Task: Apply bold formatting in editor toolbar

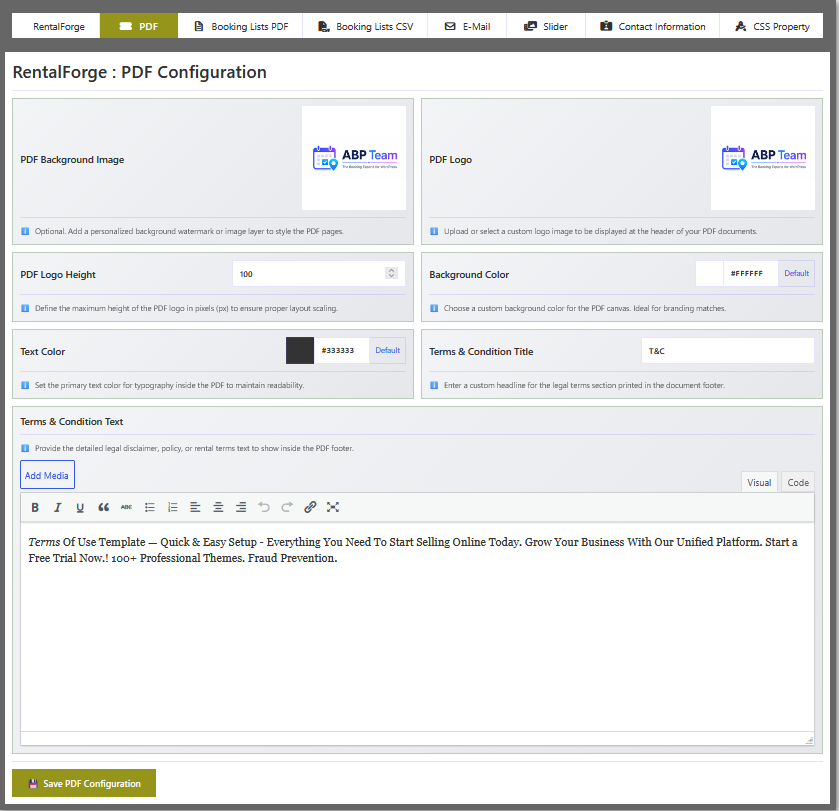Action: pos(35,507)
